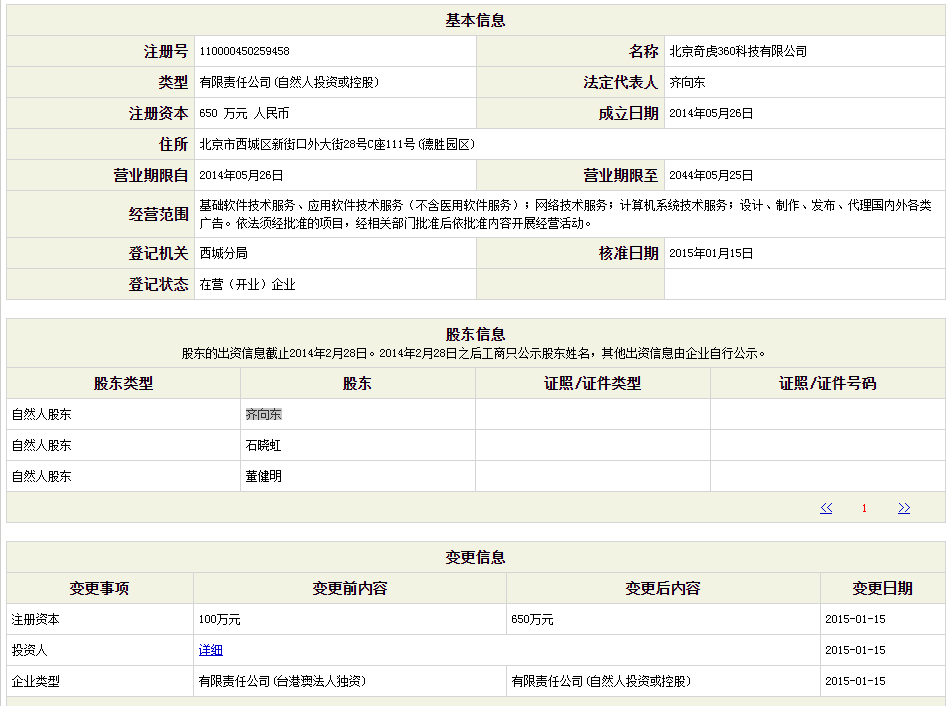The width and height of the screenshot is (948, 706).
Task: Click the business term end 2044年05月25日
Action: (x=711, y=175)
